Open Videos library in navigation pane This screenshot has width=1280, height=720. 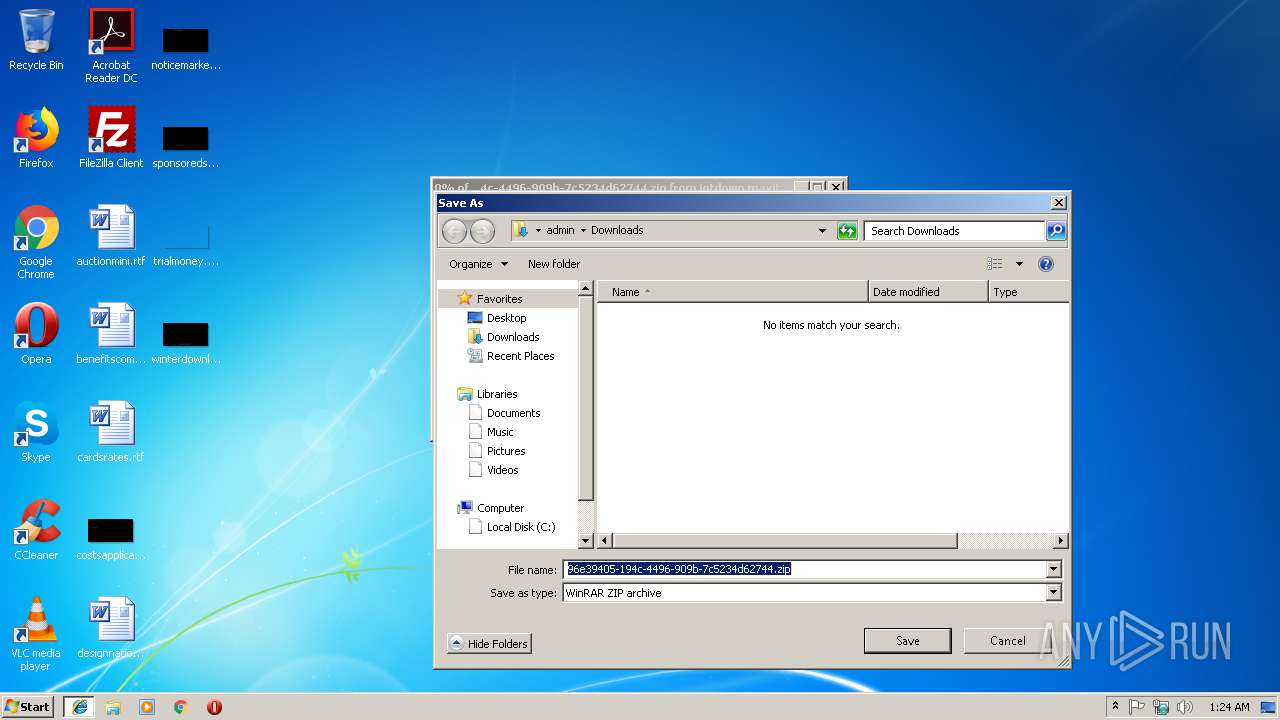[502, 470]
